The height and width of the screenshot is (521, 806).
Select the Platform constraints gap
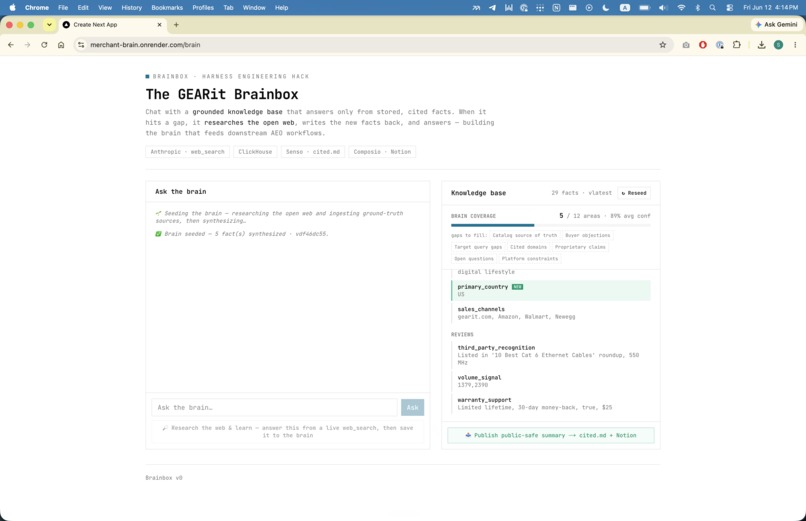(x=529, y=259)
